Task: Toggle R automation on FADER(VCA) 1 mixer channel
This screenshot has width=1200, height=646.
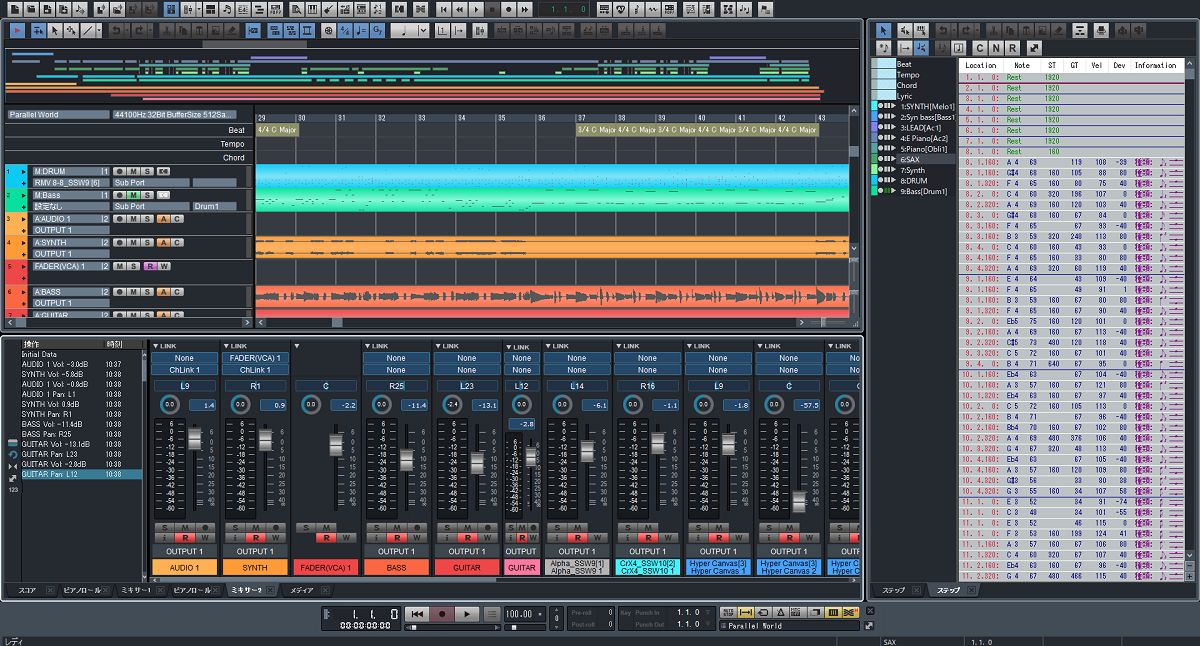Action: pyautogui.click(x=326, y=538)
